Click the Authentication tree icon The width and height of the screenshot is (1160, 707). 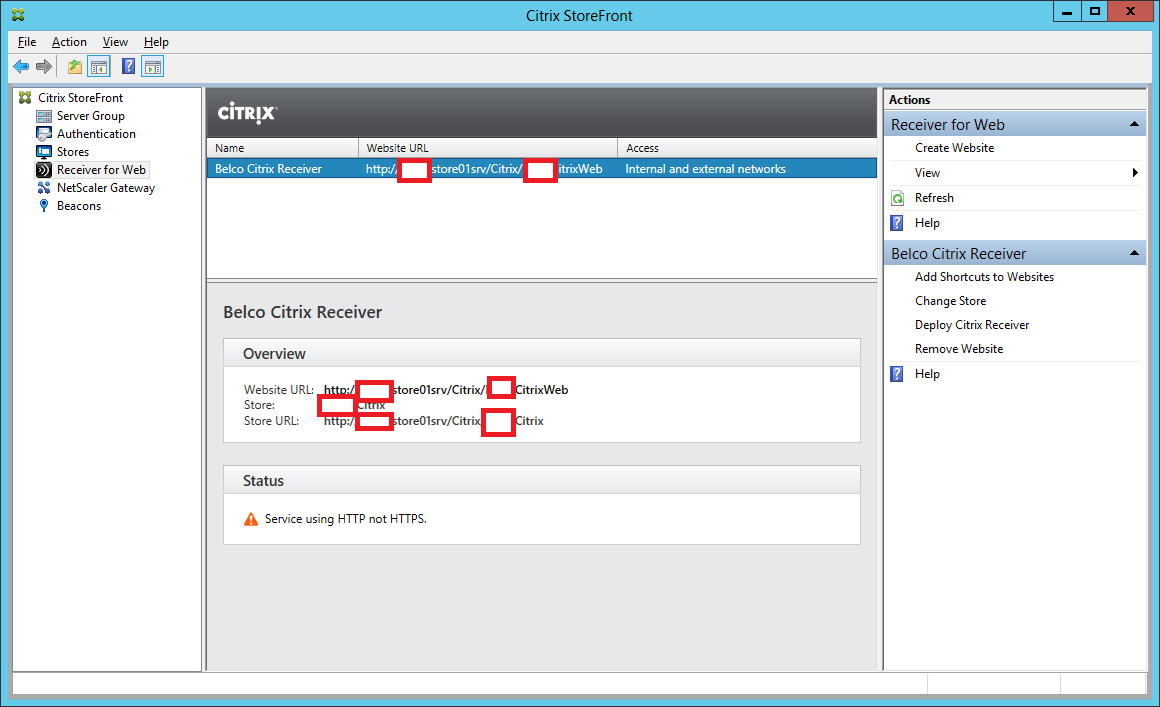44,134
